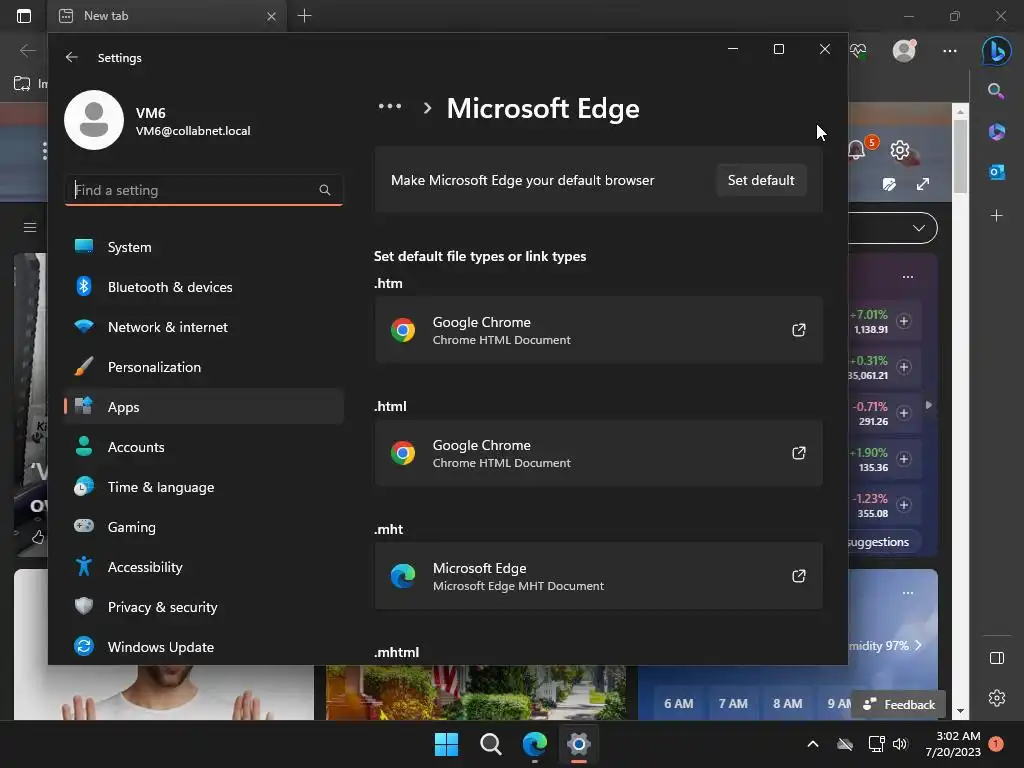1024x768 pixels.
Task: Click the Set default button
Action: [x=761, y=180]
